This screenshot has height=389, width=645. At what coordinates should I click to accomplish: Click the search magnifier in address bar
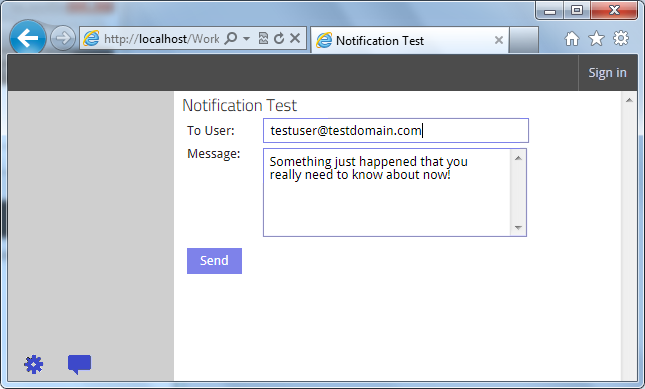[x=231, y=39]
